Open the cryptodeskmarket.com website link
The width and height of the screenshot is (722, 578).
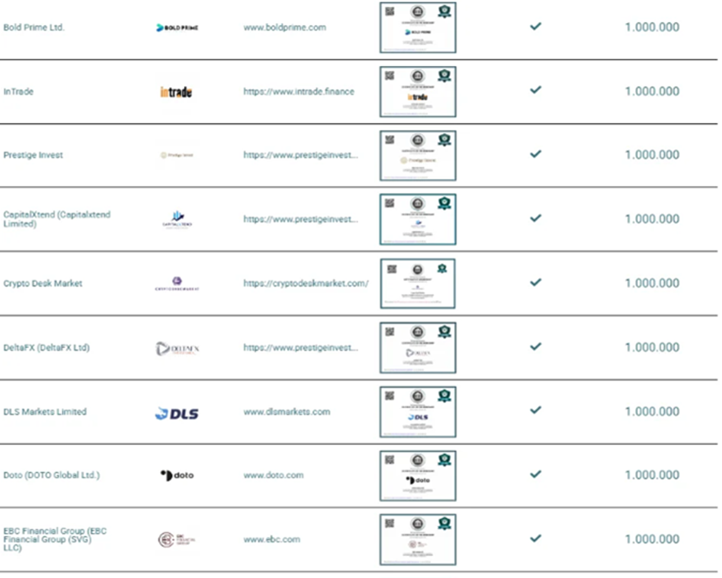point(305,283)
